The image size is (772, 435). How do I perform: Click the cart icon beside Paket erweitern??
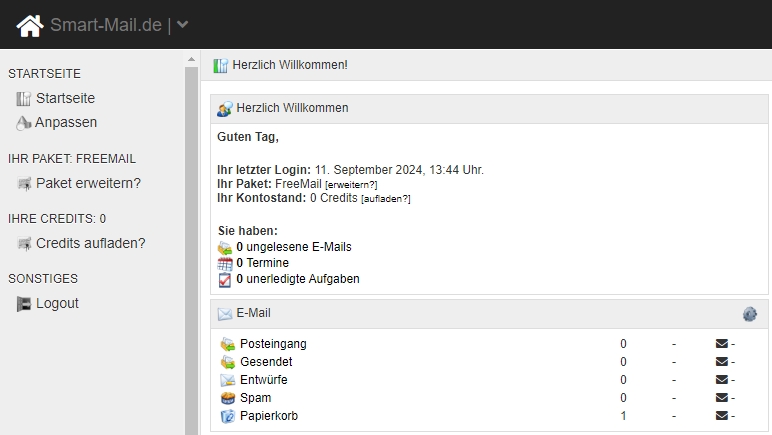(x=24, y=184)
